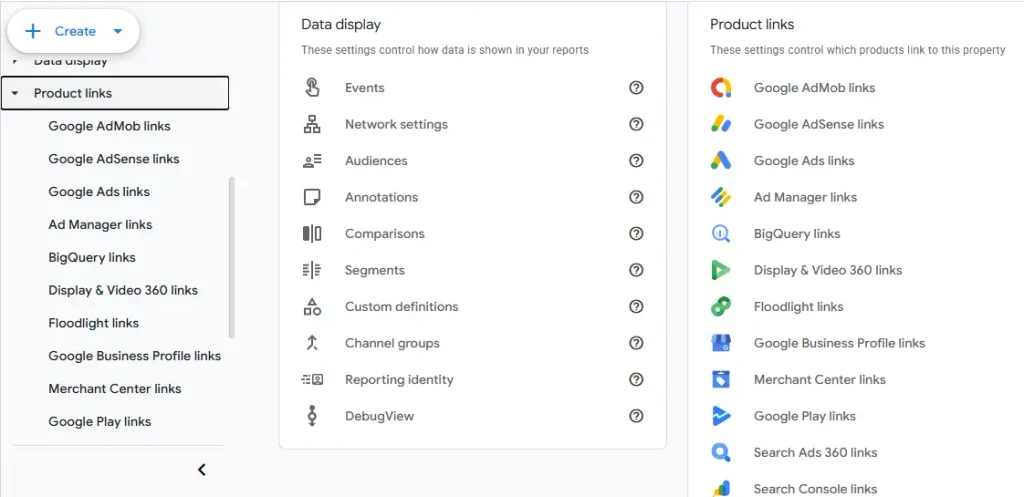The height and width of the screenshot is (497, 1024).
Task: Select Google Ads links in sidebar
Action: tap(99, 191)
